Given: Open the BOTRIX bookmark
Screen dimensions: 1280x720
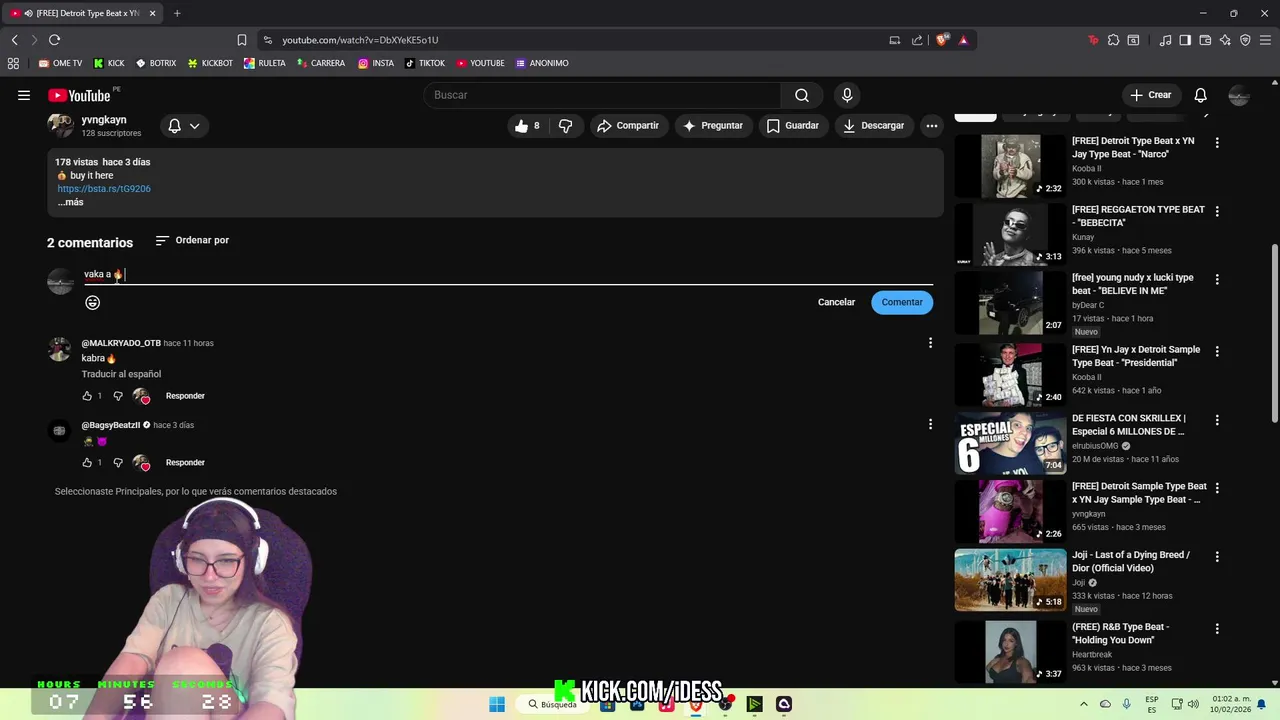Looking at the screenshot, I should coord(156,63).
